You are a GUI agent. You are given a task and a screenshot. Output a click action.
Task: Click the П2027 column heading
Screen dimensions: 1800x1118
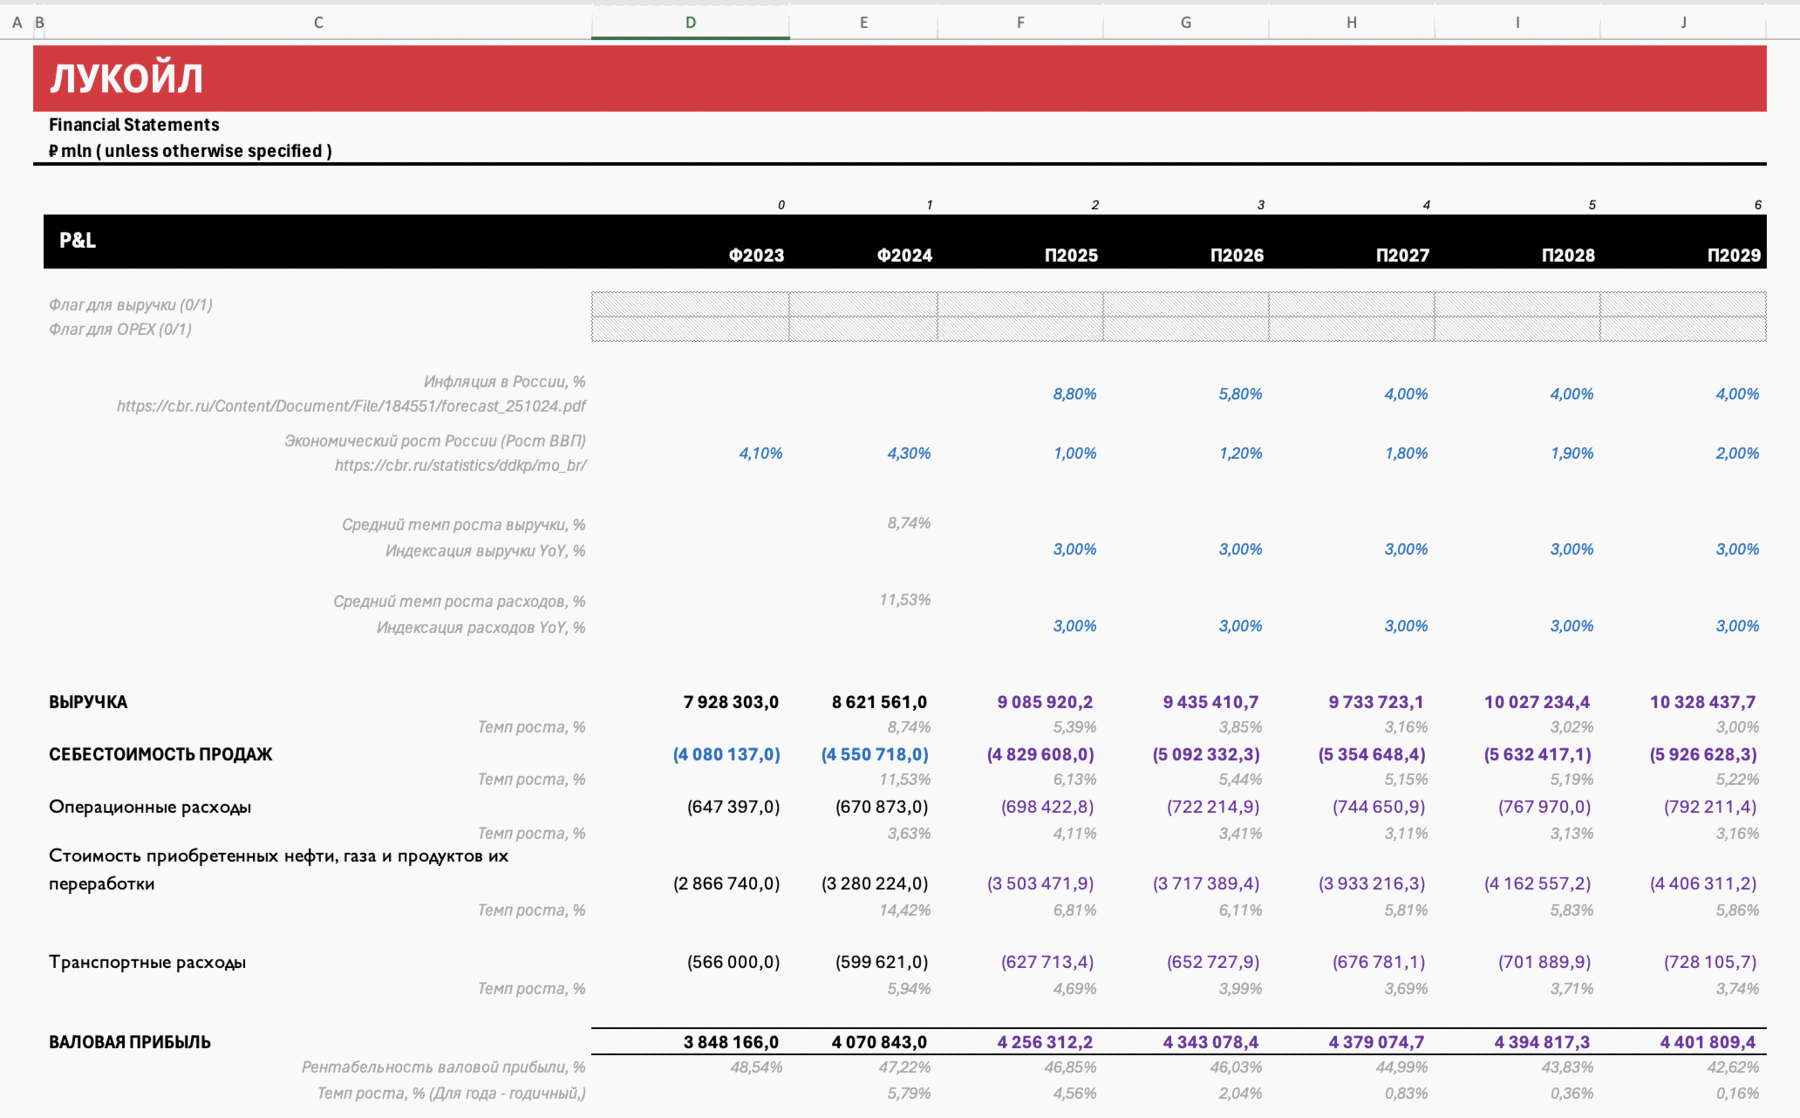tap(1402, 255)
